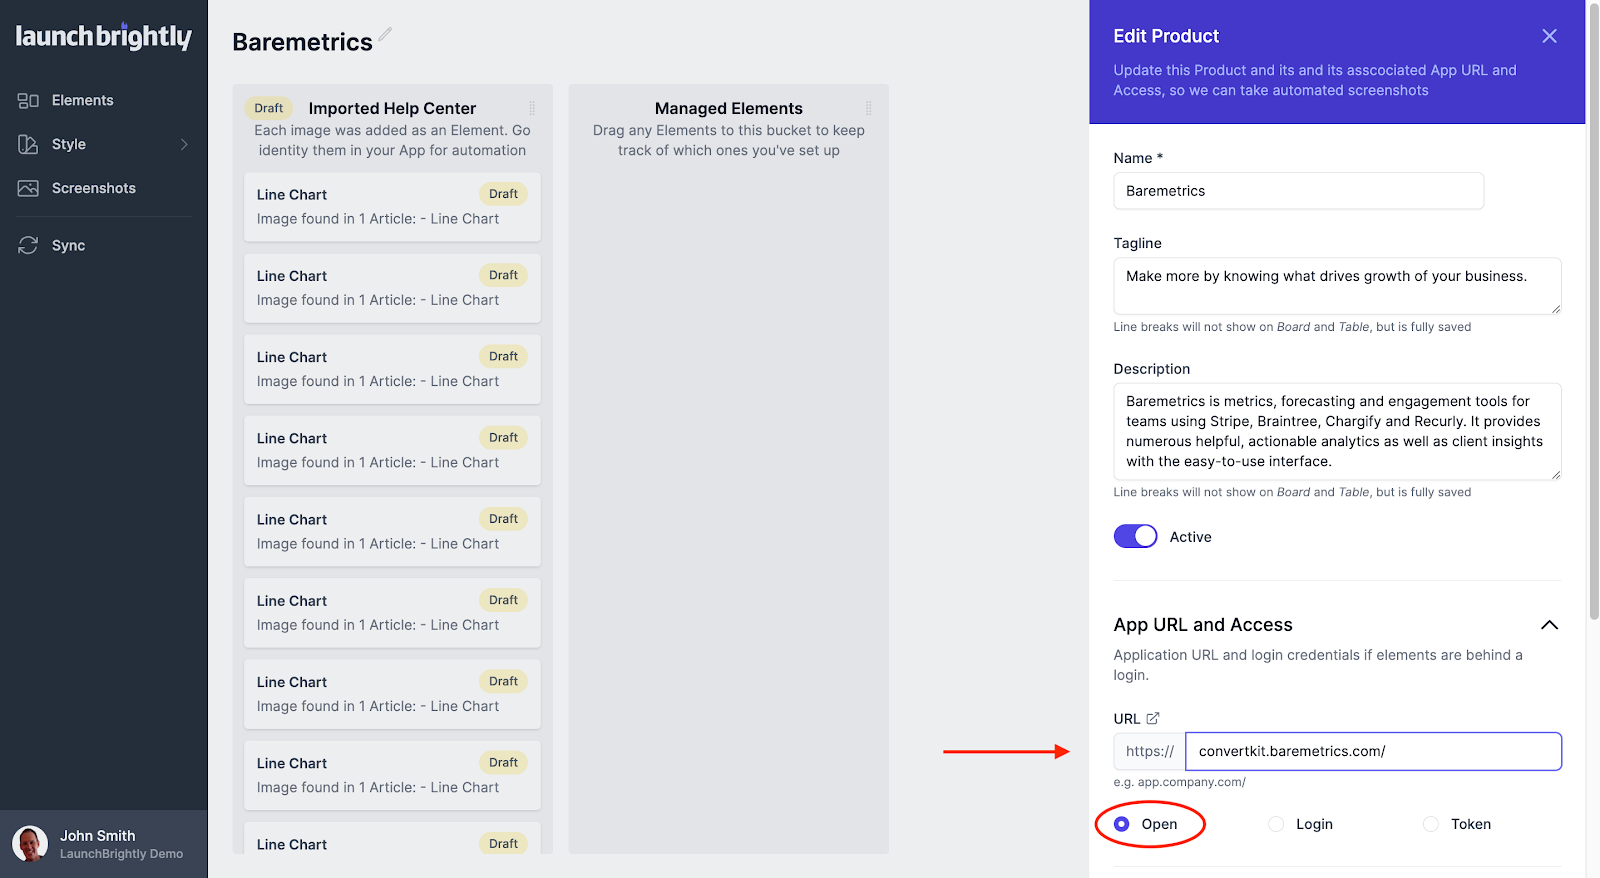Select the Open access radio button
The image size is (1600, 878).
(x=1122, y=824)
